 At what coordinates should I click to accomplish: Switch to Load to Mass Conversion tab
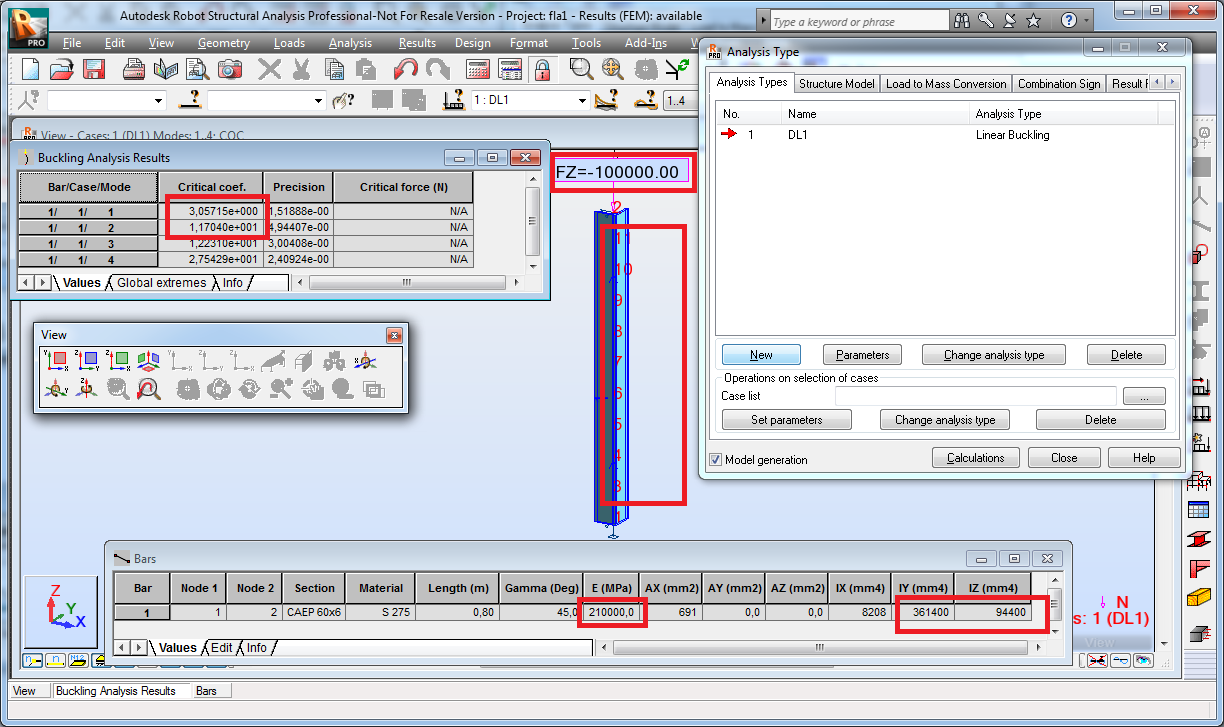[x=946, y=84]
